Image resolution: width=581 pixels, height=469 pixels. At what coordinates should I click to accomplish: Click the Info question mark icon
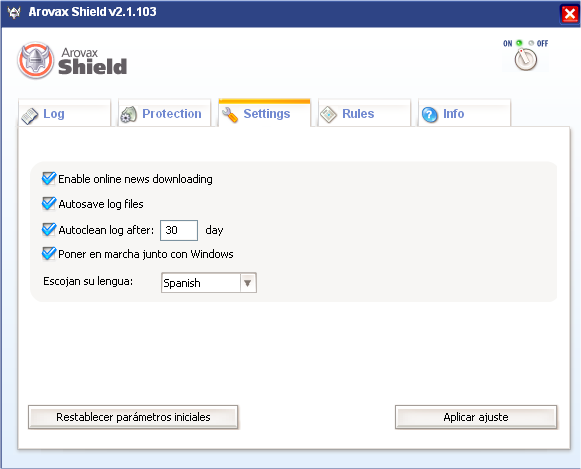coord(430,115)
